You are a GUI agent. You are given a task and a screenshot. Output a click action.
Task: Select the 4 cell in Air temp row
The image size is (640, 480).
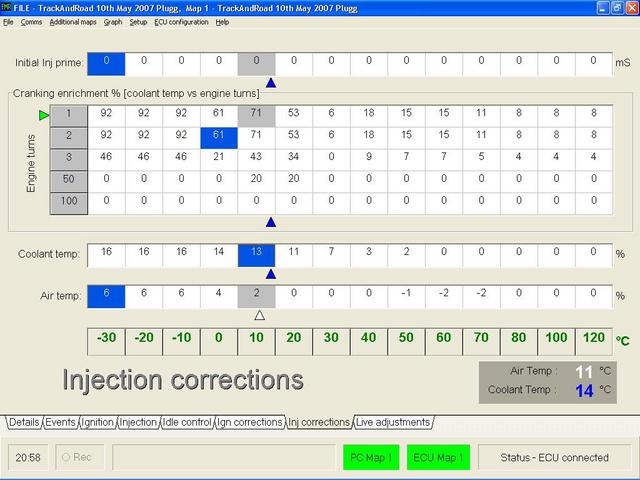219,297
